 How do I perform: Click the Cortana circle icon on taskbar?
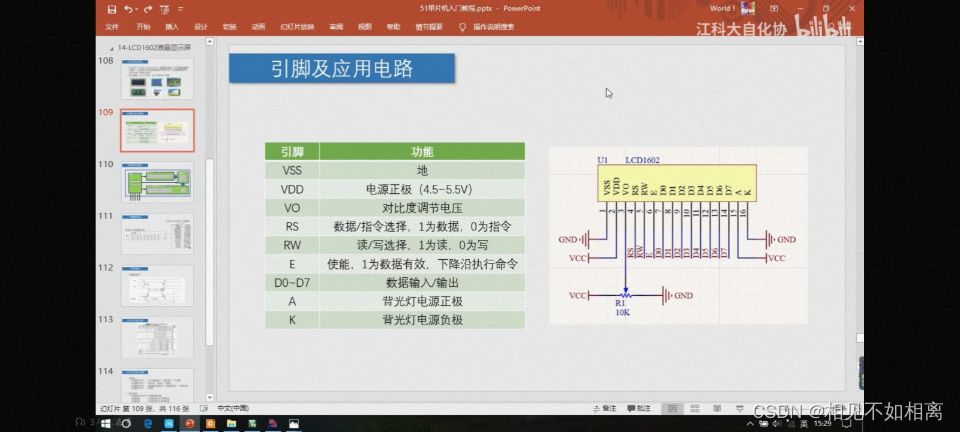pyautogui.click(x=126, y=423)
